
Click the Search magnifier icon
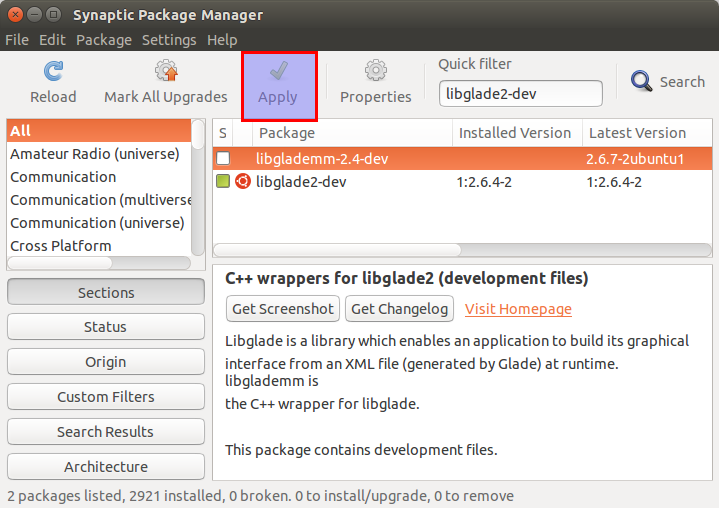point(641,81)
